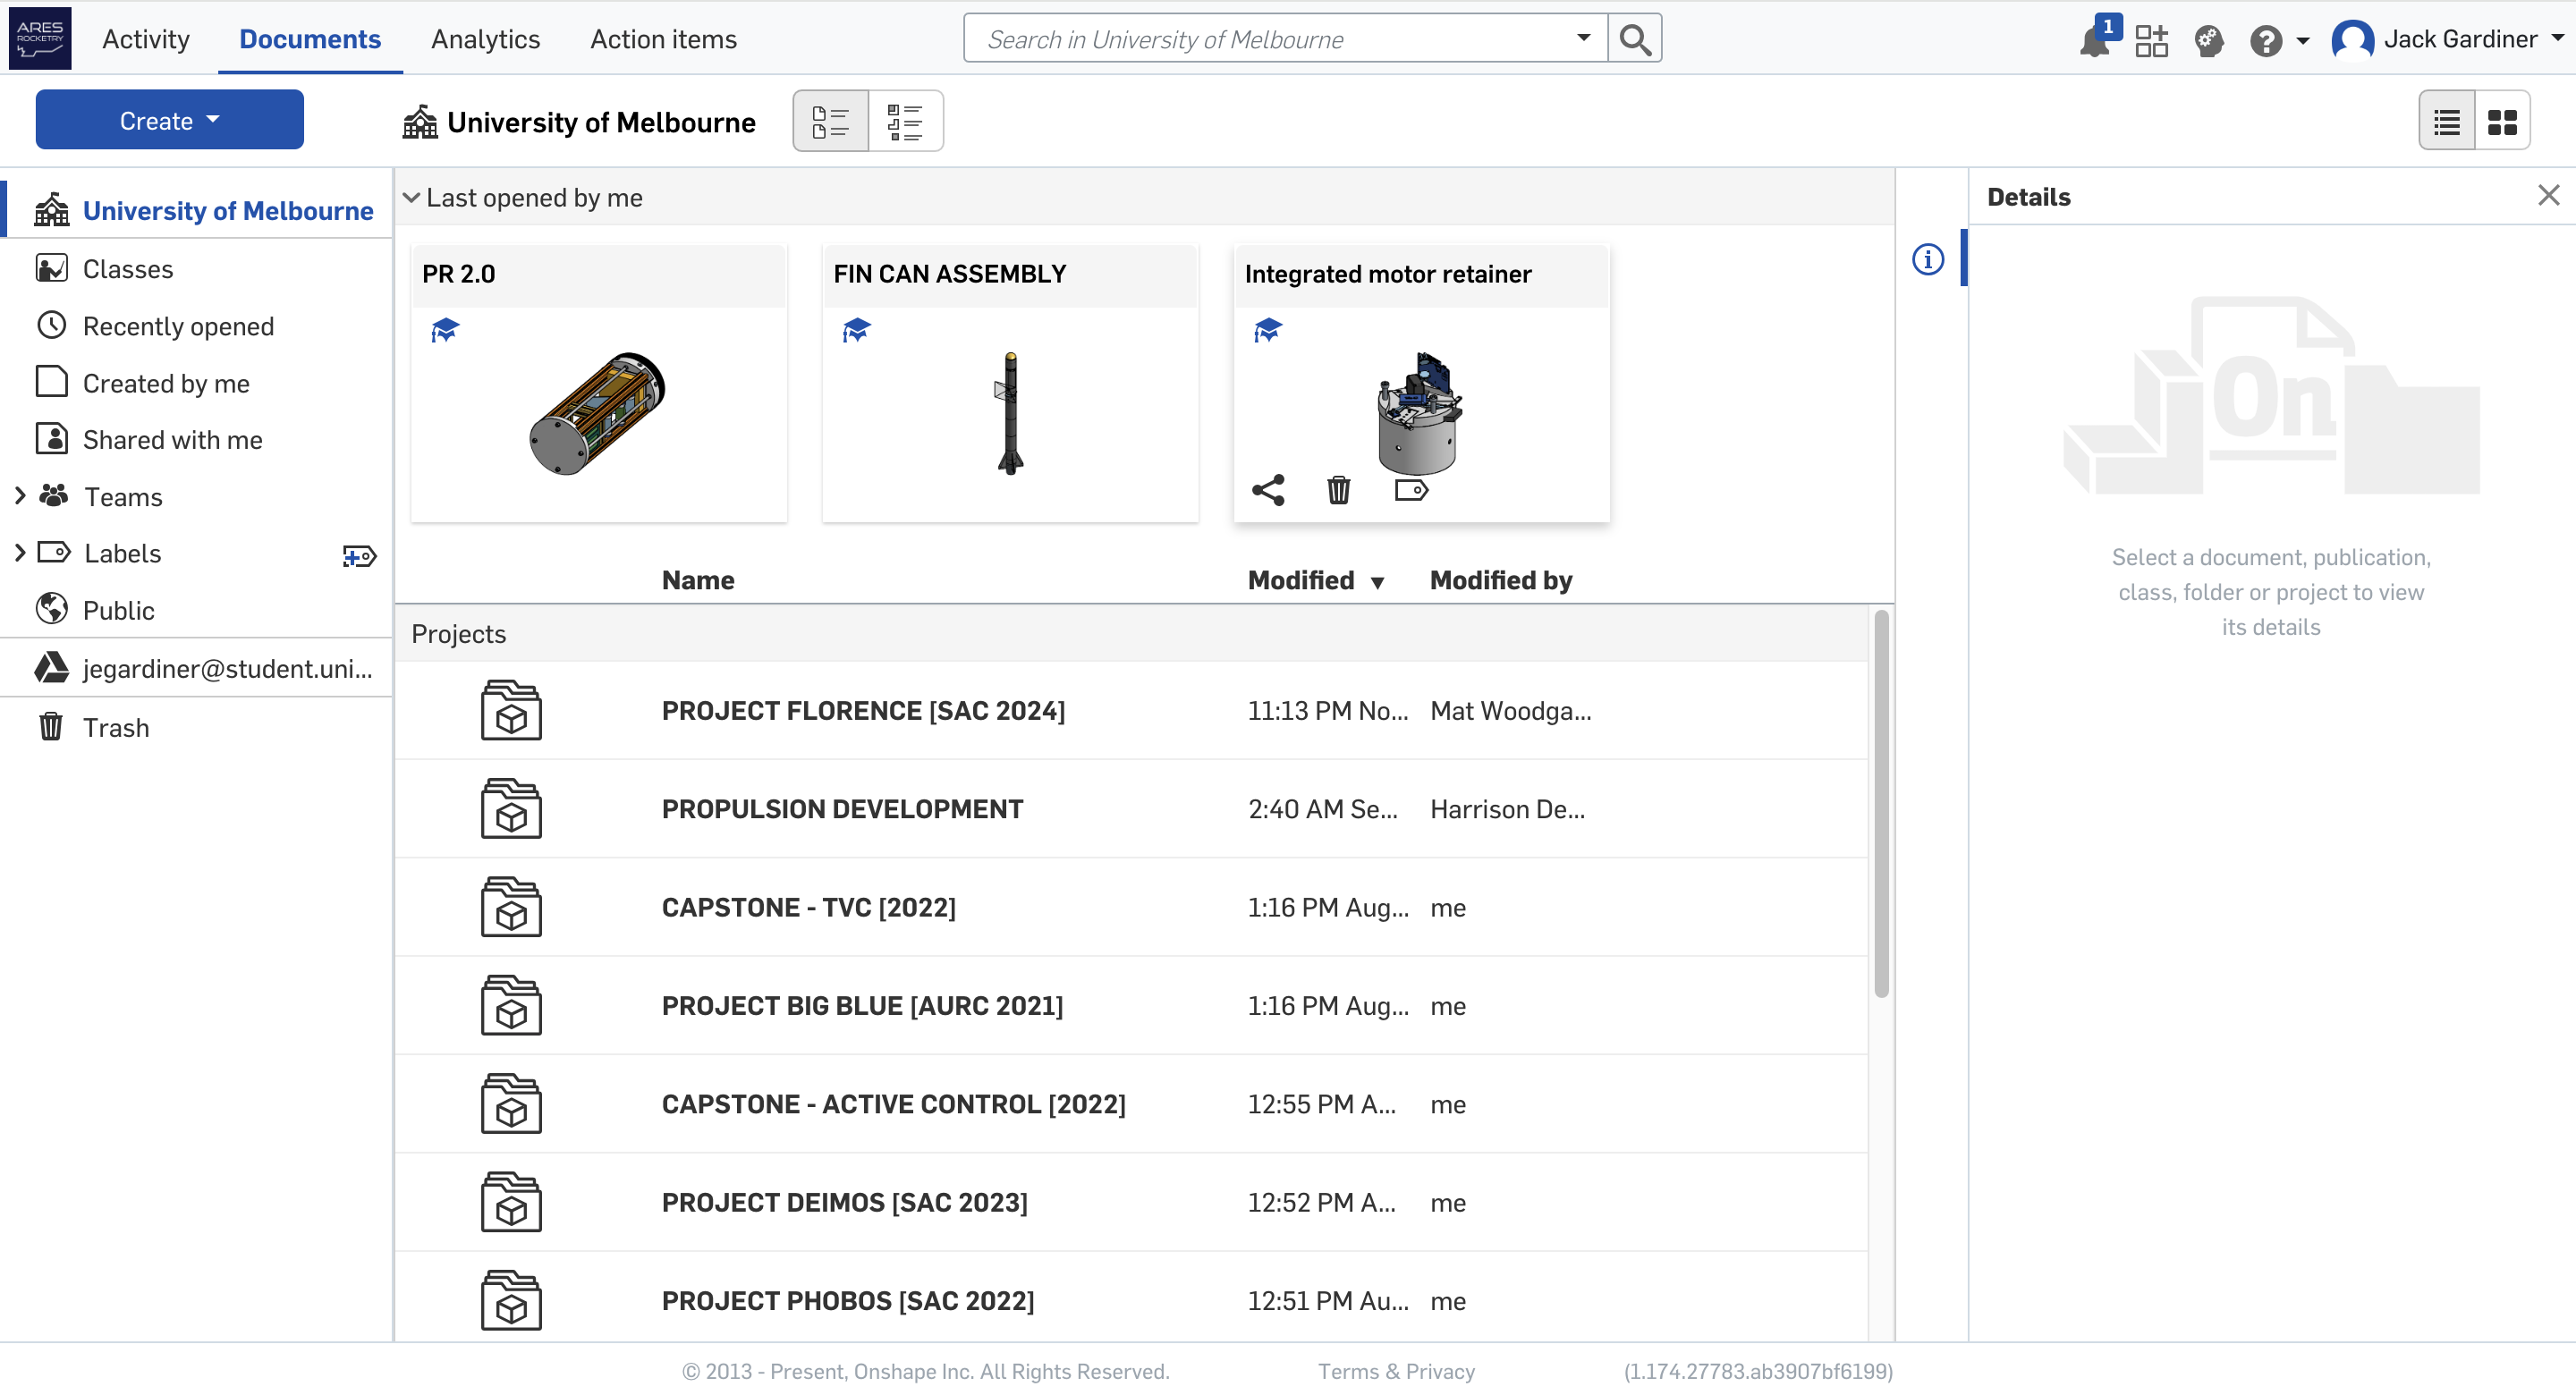The image size is (2576, 1395).
Task: Open Integrated motor retainer thumbnail
Action: pos(1420,412)
